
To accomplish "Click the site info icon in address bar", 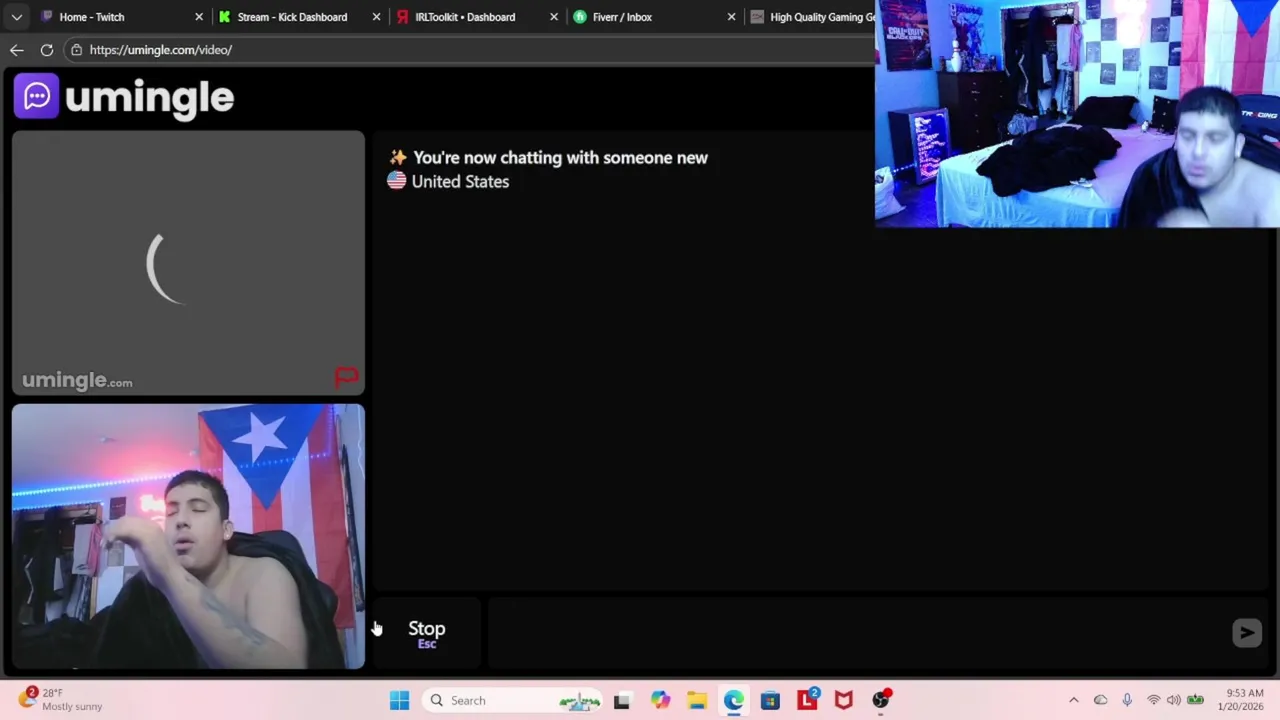I will [x=76, y=50].
